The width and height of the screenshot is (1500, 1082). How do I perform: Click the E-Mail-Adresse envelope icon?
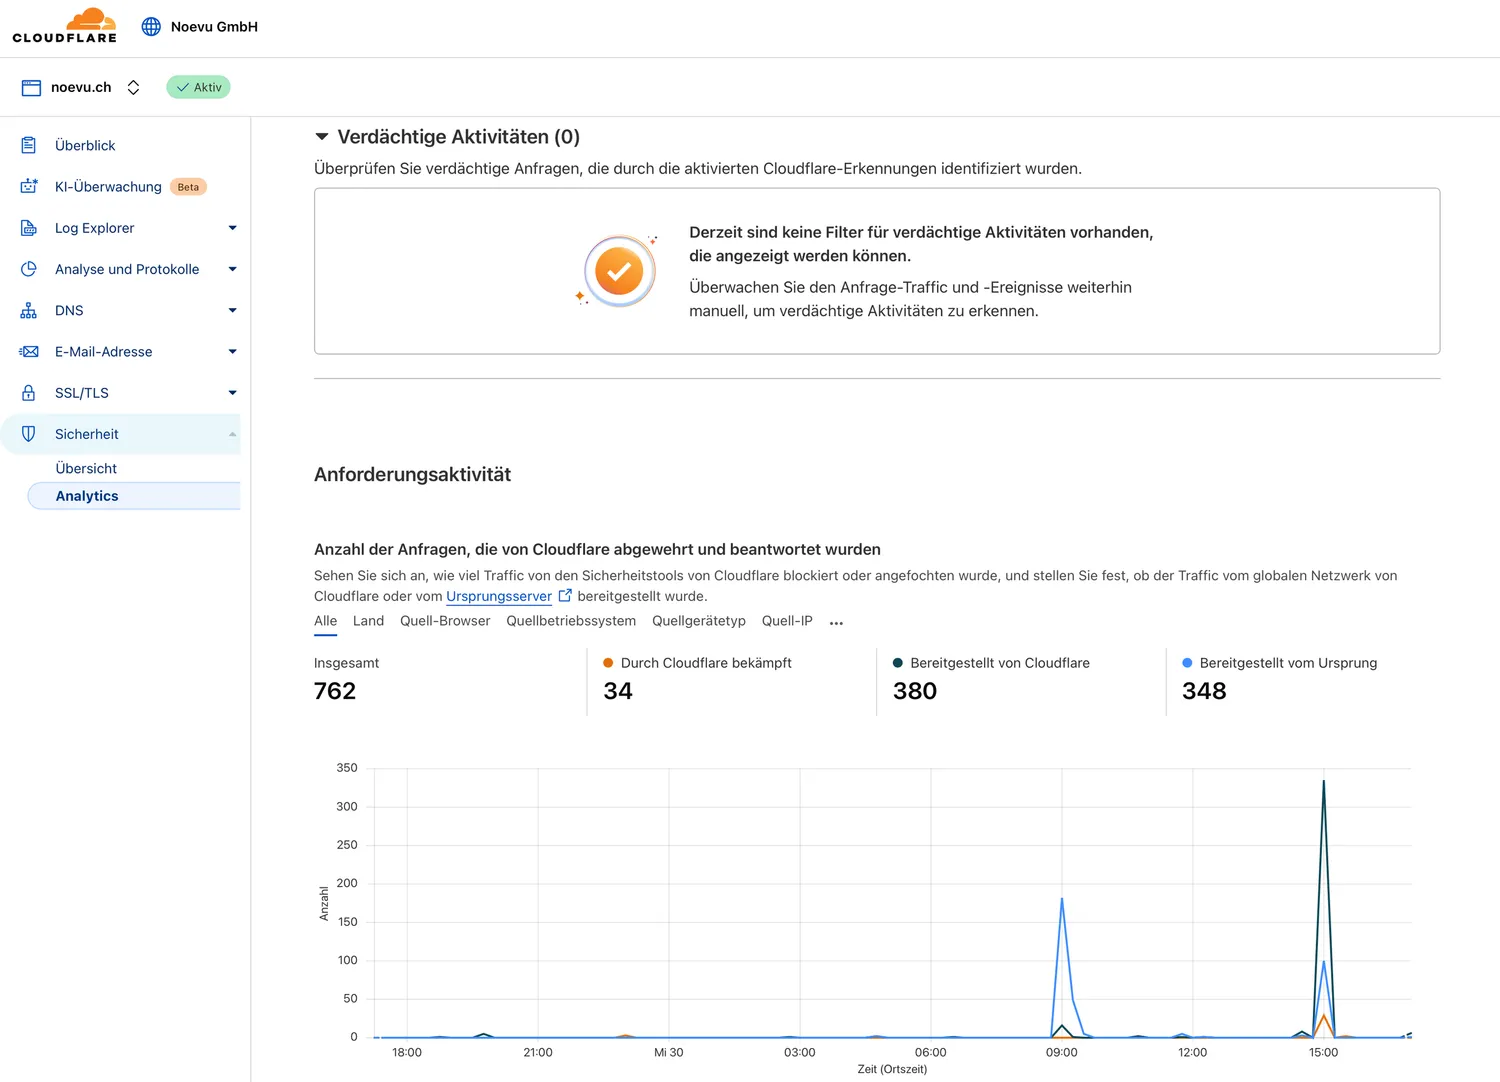[28, 351]
